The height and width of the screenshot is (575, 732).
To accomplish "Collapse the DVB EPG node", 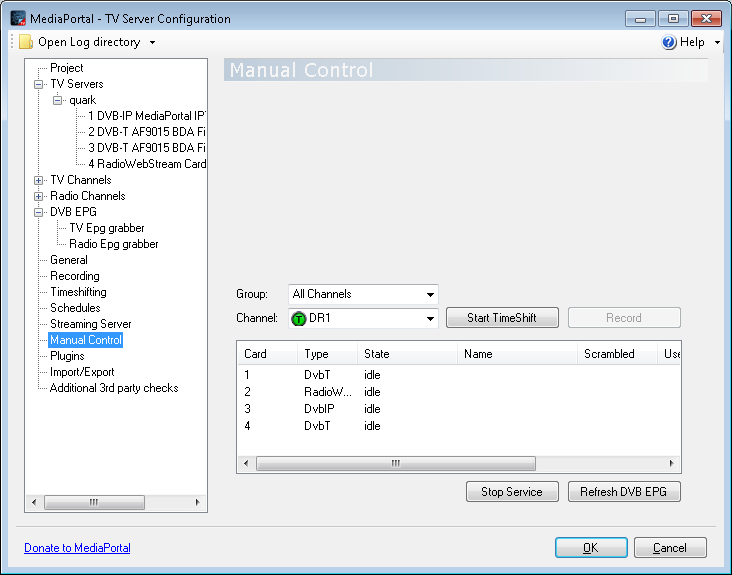I will (x=39, y=212).
